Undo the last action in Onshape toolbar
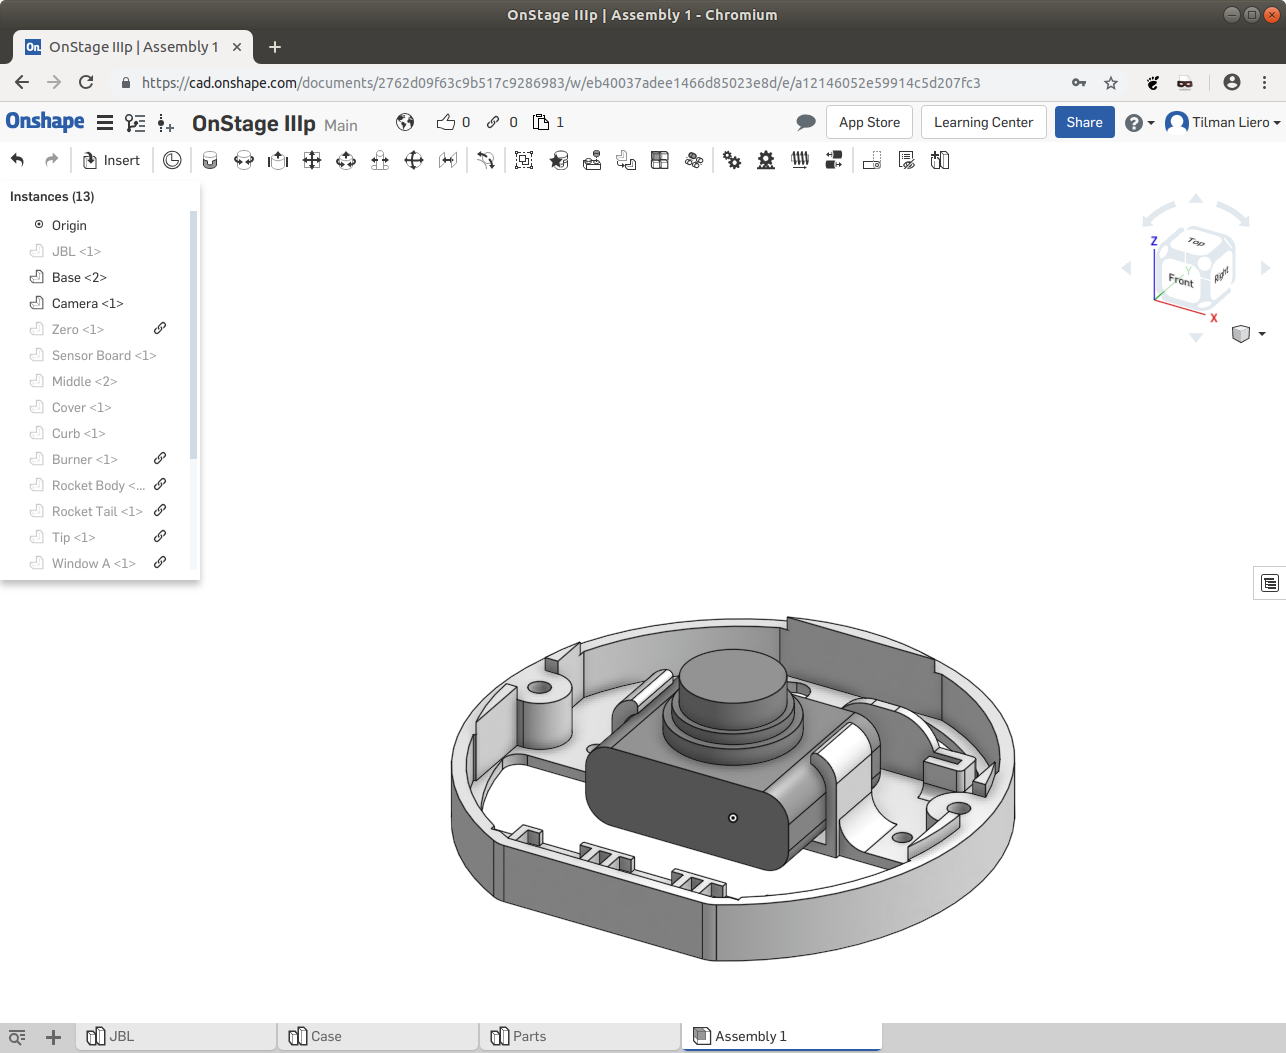Screen dimensions: 1286x1053 [x=17, y=160]
